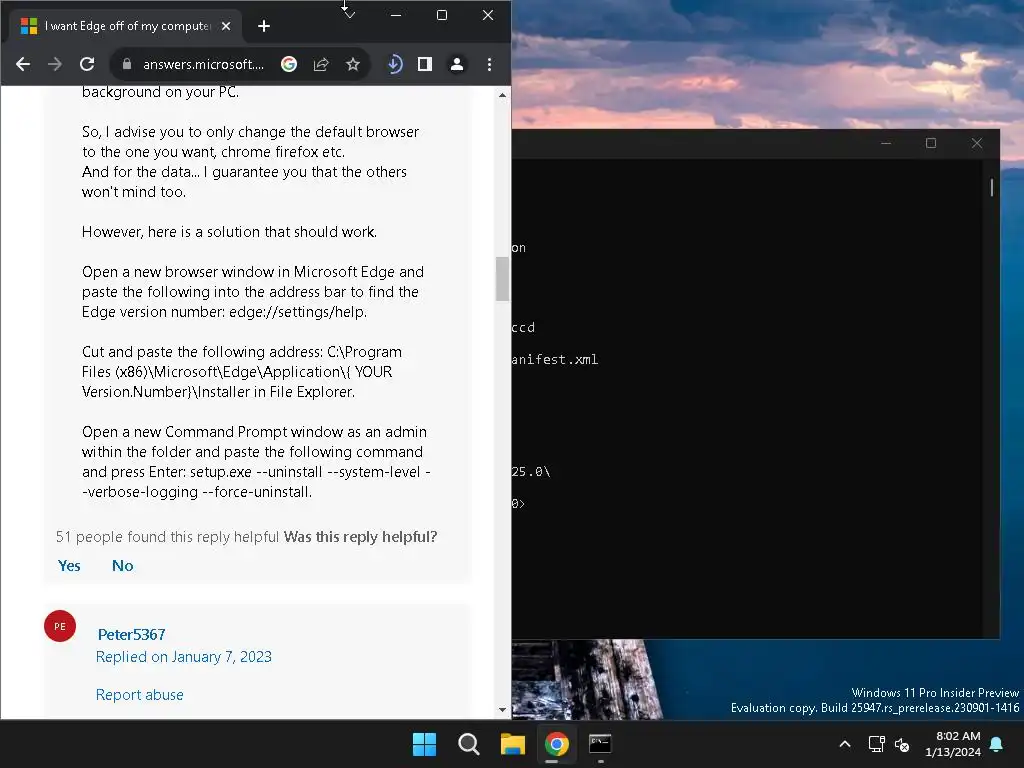Screen dimensions: 1024x768
Task: Open taskbar Search
Action: (x=468, y=744)
